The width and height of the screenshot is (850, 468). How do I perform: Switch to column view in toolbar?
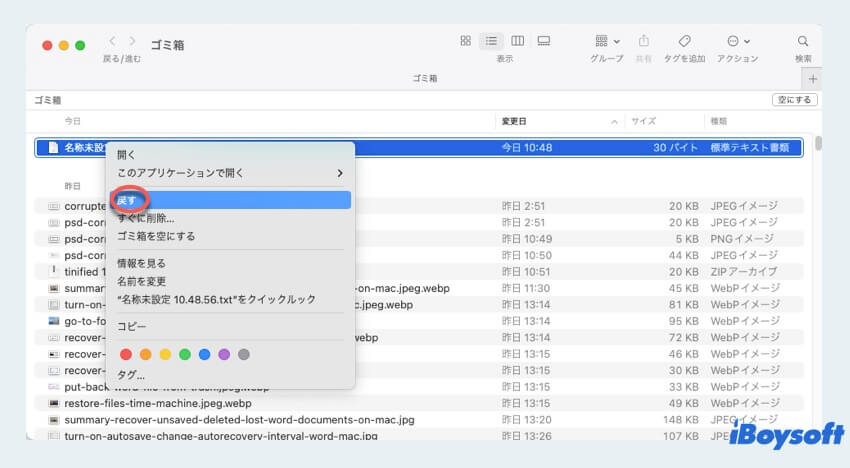pyautogui.click(x=517, y=41)
